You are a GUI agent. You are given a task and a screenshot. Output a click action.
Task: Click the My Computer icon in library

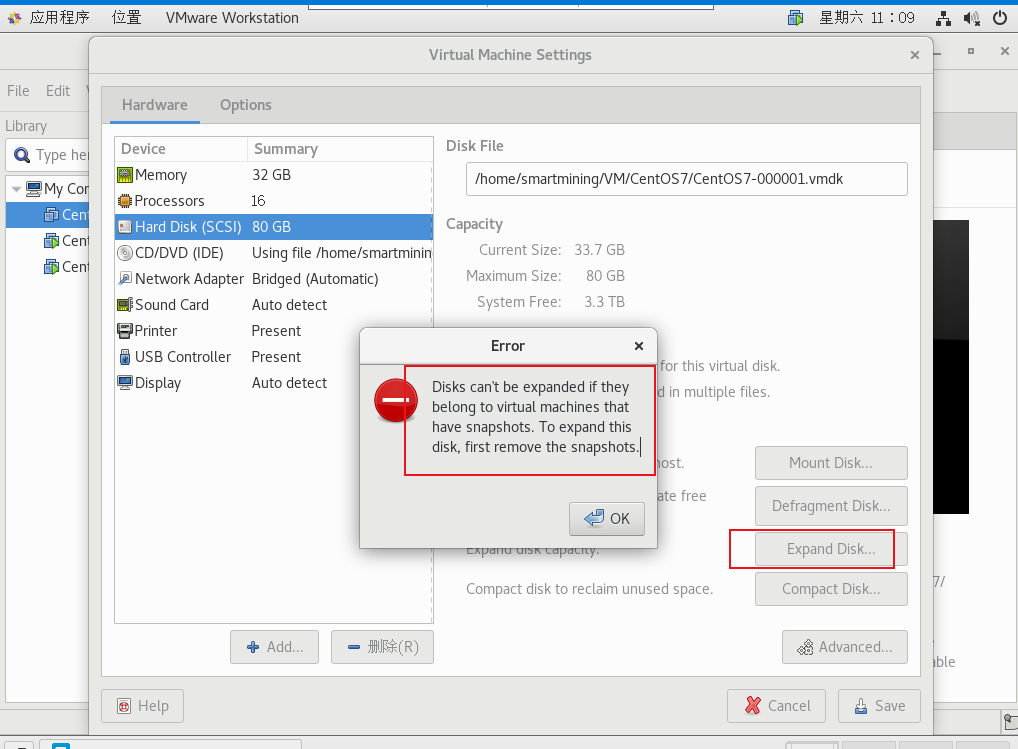click(x=34, y=189)
